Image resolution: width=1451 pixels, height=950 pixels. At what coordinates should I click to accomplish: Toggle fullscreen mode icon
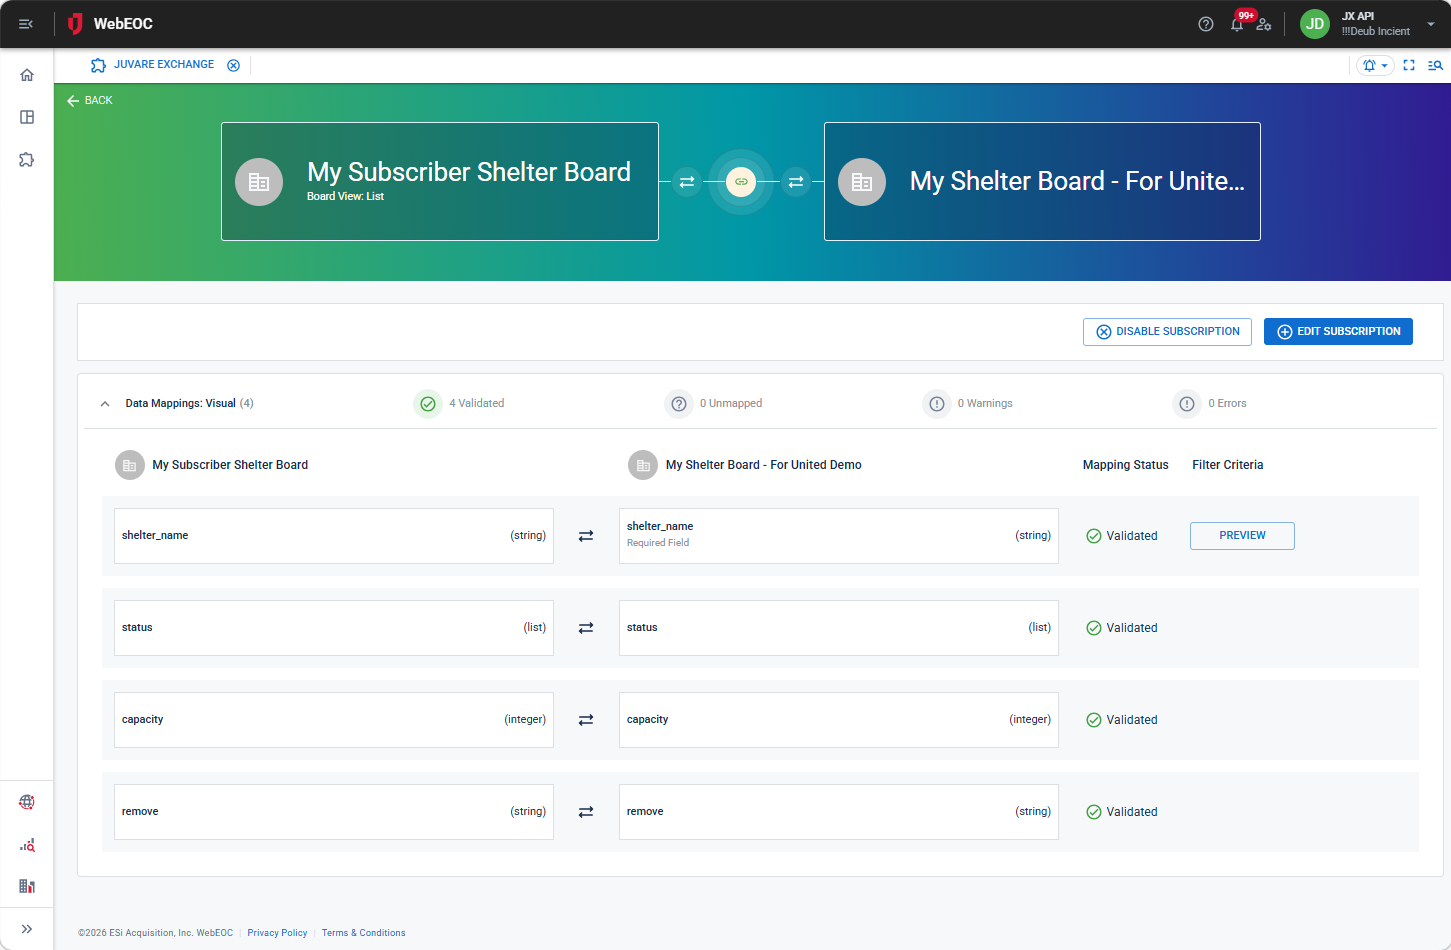1409,65
